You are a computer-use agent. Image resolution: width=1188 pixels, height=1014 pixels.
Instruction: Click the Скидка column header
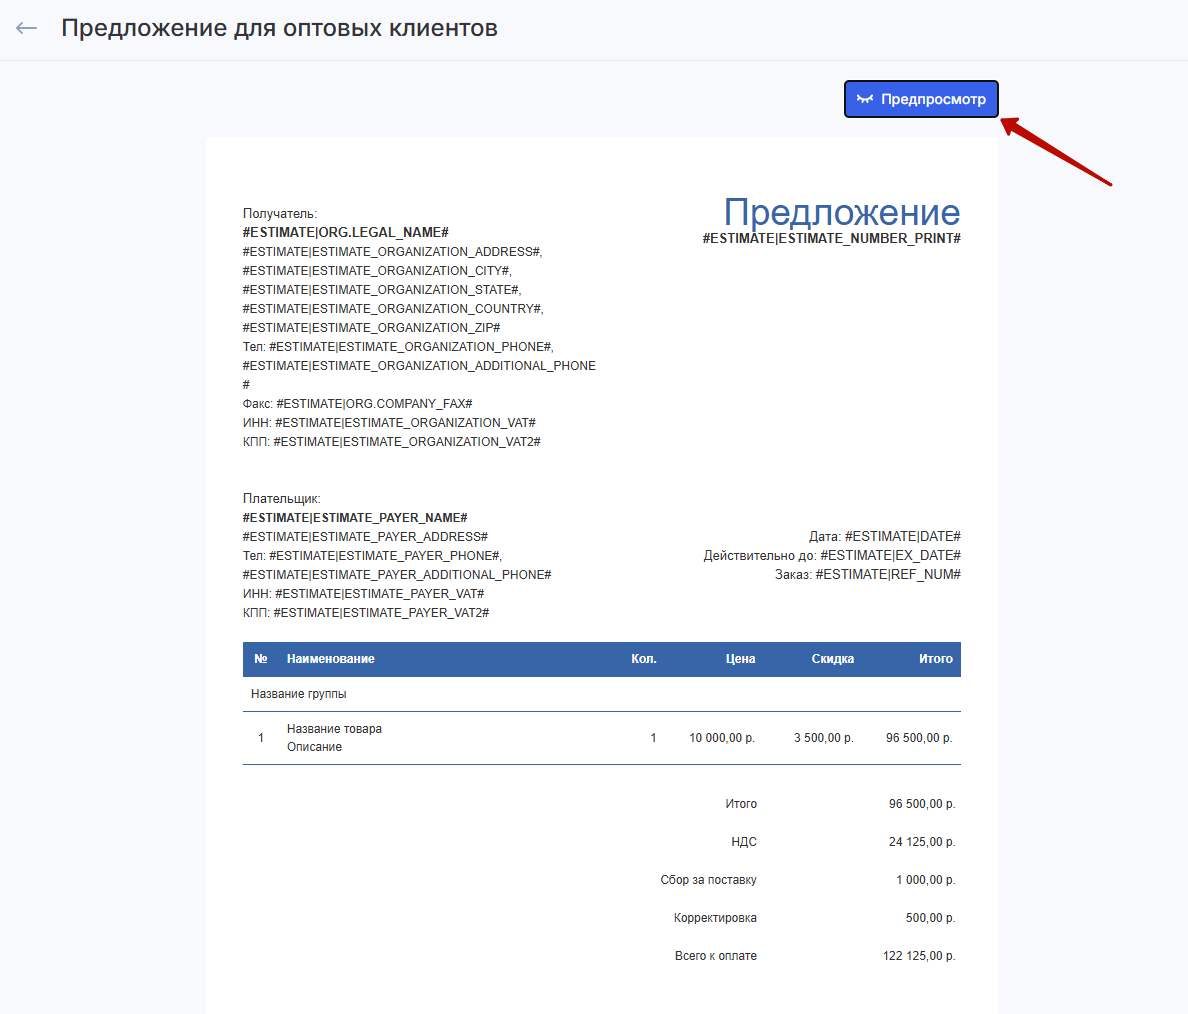[x=832, y=659]
